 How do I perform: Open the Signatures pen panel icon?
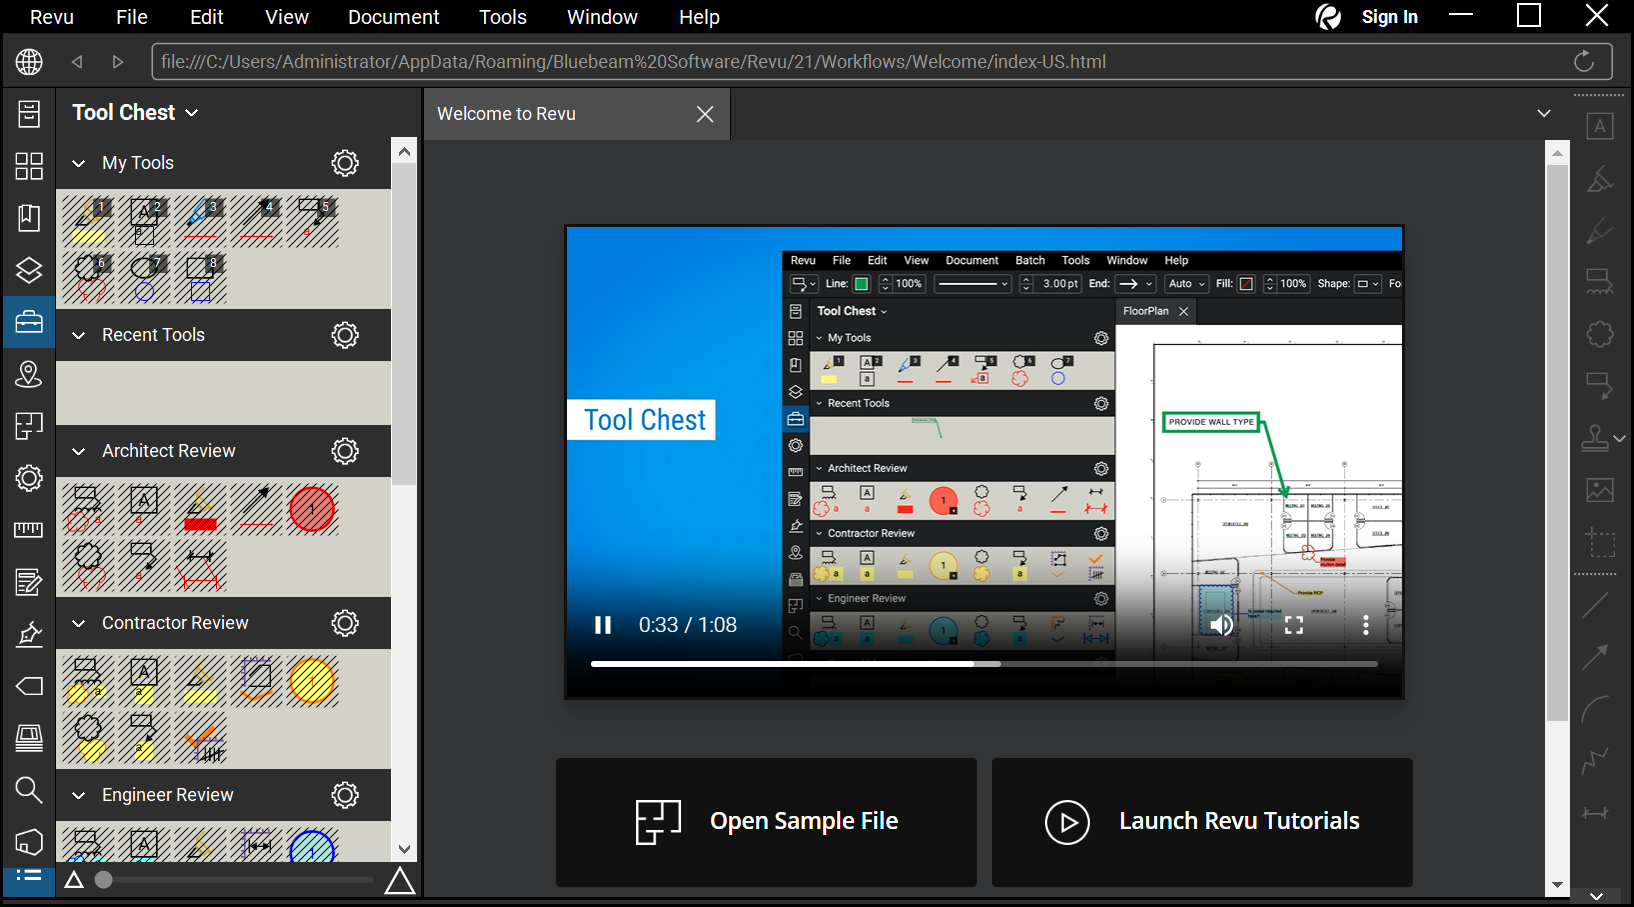pos(29,634)
